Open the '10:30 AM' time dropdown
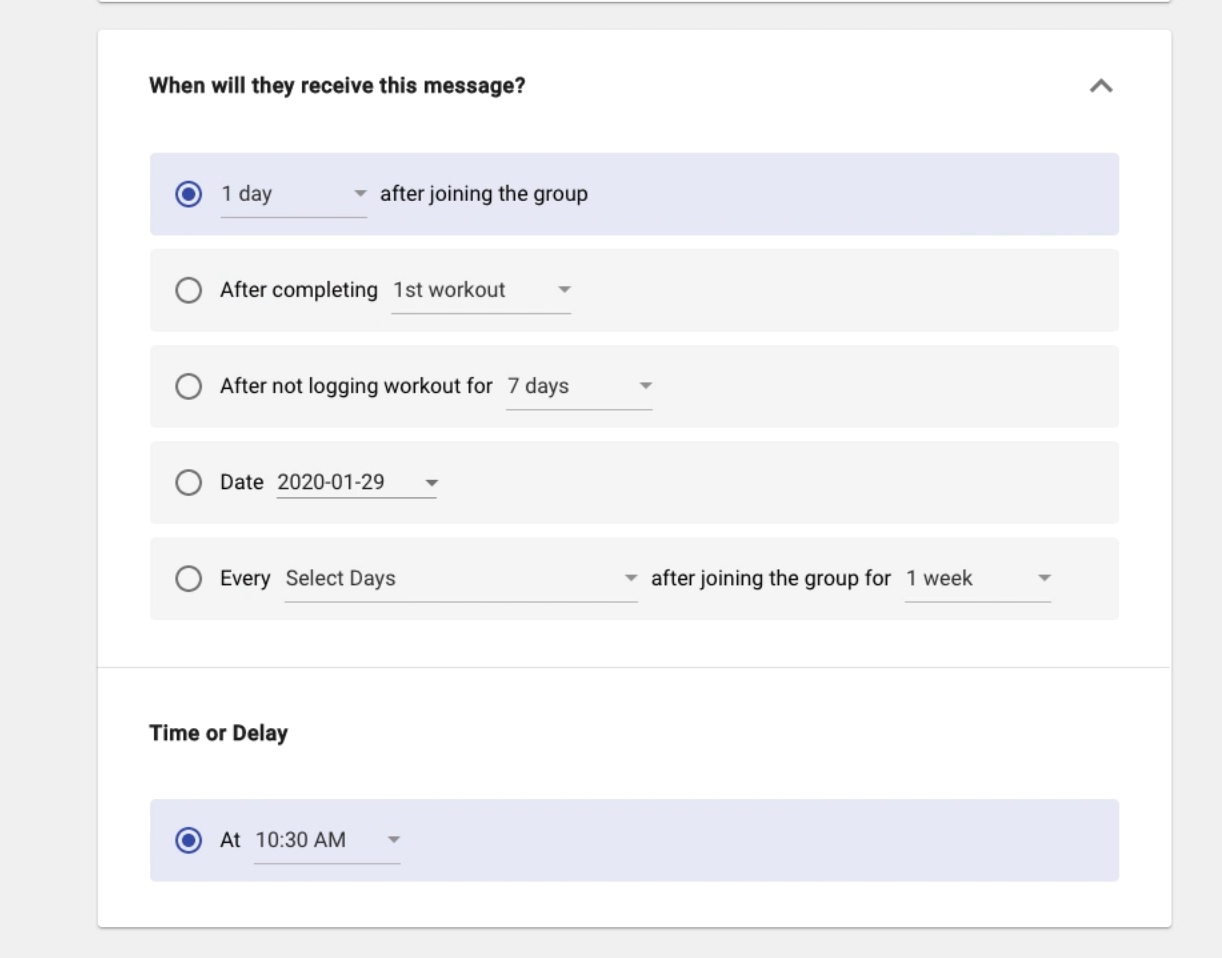 point(326,841)
